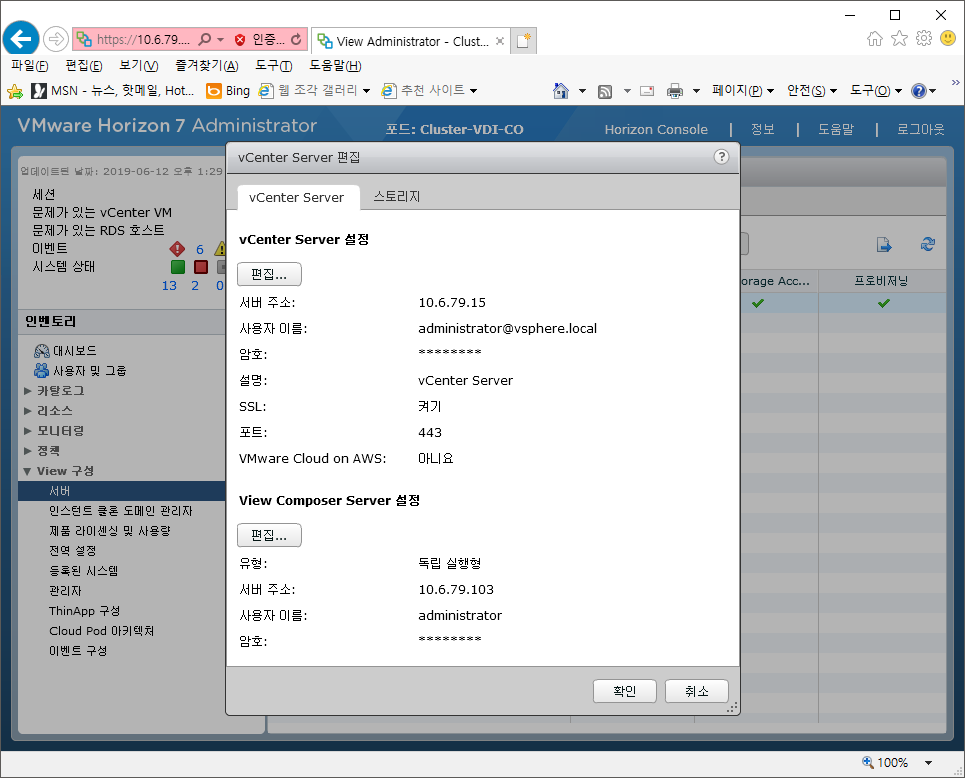The width and height of the screenshot is (965, 778).
Task: Select 인스턴트 클론 도메인 관리자
Action: (x=121, y=511)
